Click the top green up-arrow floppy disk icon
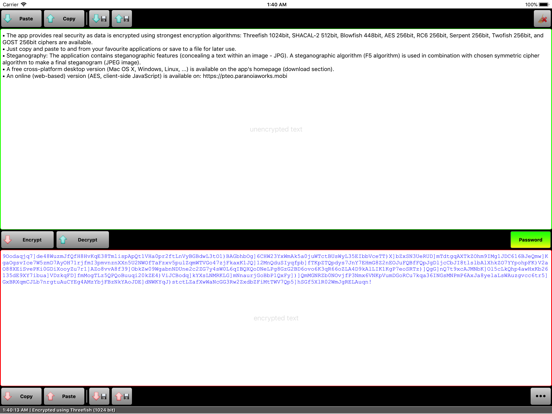 point(122,19)
